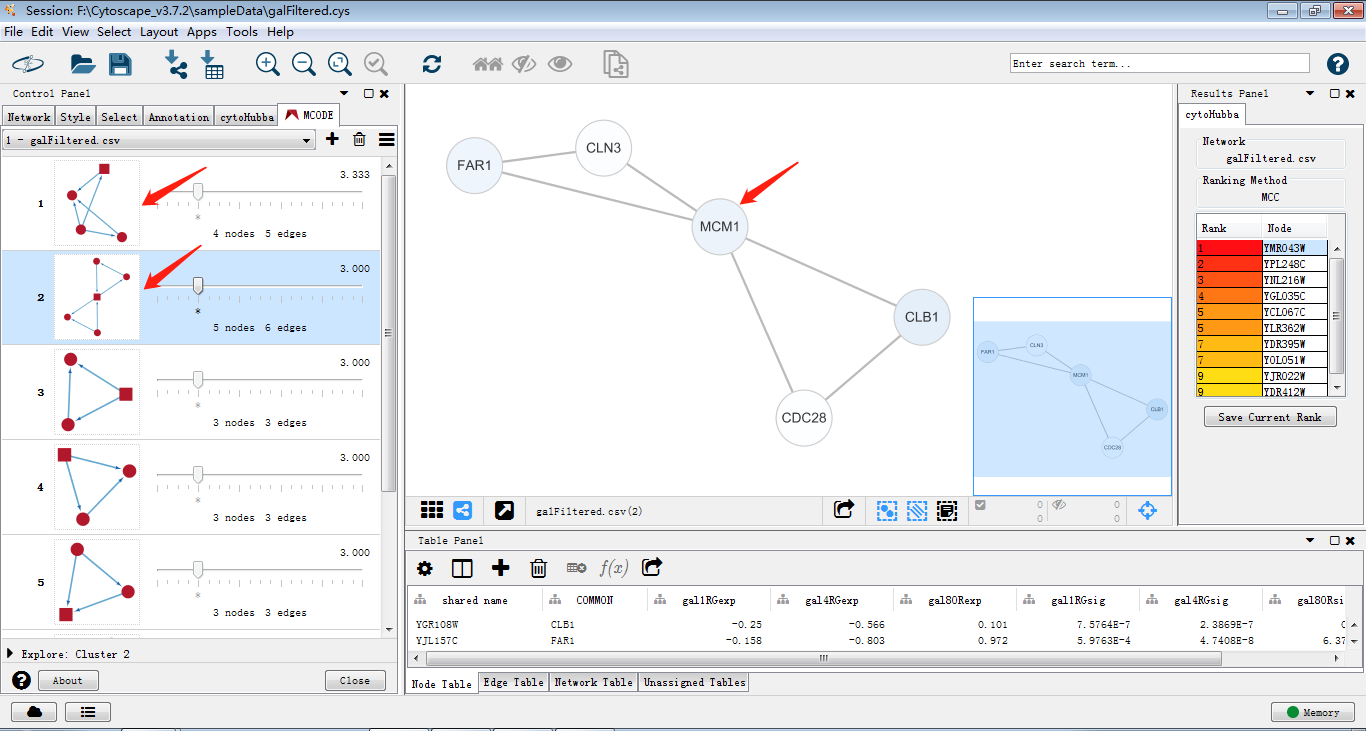
Task: Click the Show All Nodes eye icon
Action: coord(560,64)
